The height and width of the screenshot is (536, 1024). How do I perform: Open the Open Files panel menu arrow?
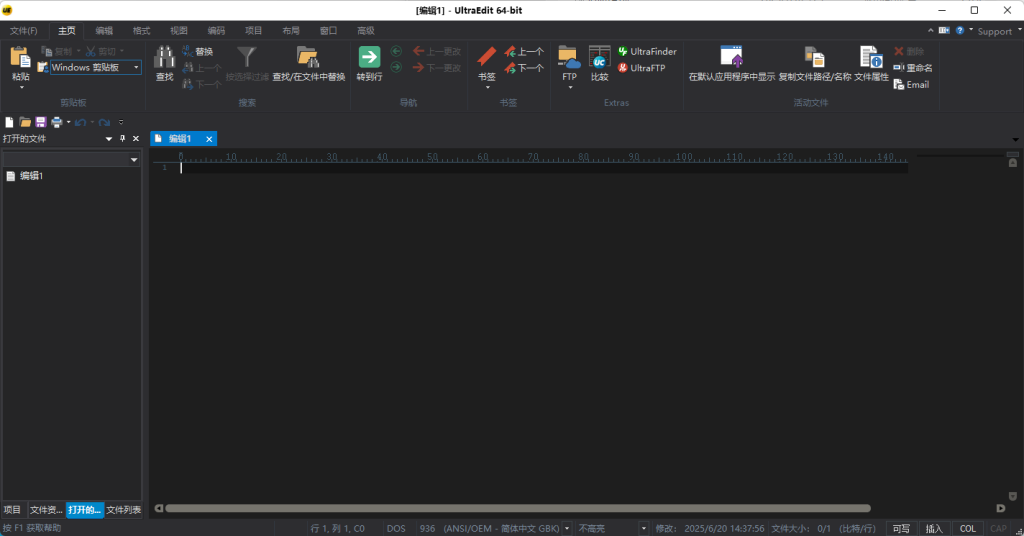click(108, 138)
